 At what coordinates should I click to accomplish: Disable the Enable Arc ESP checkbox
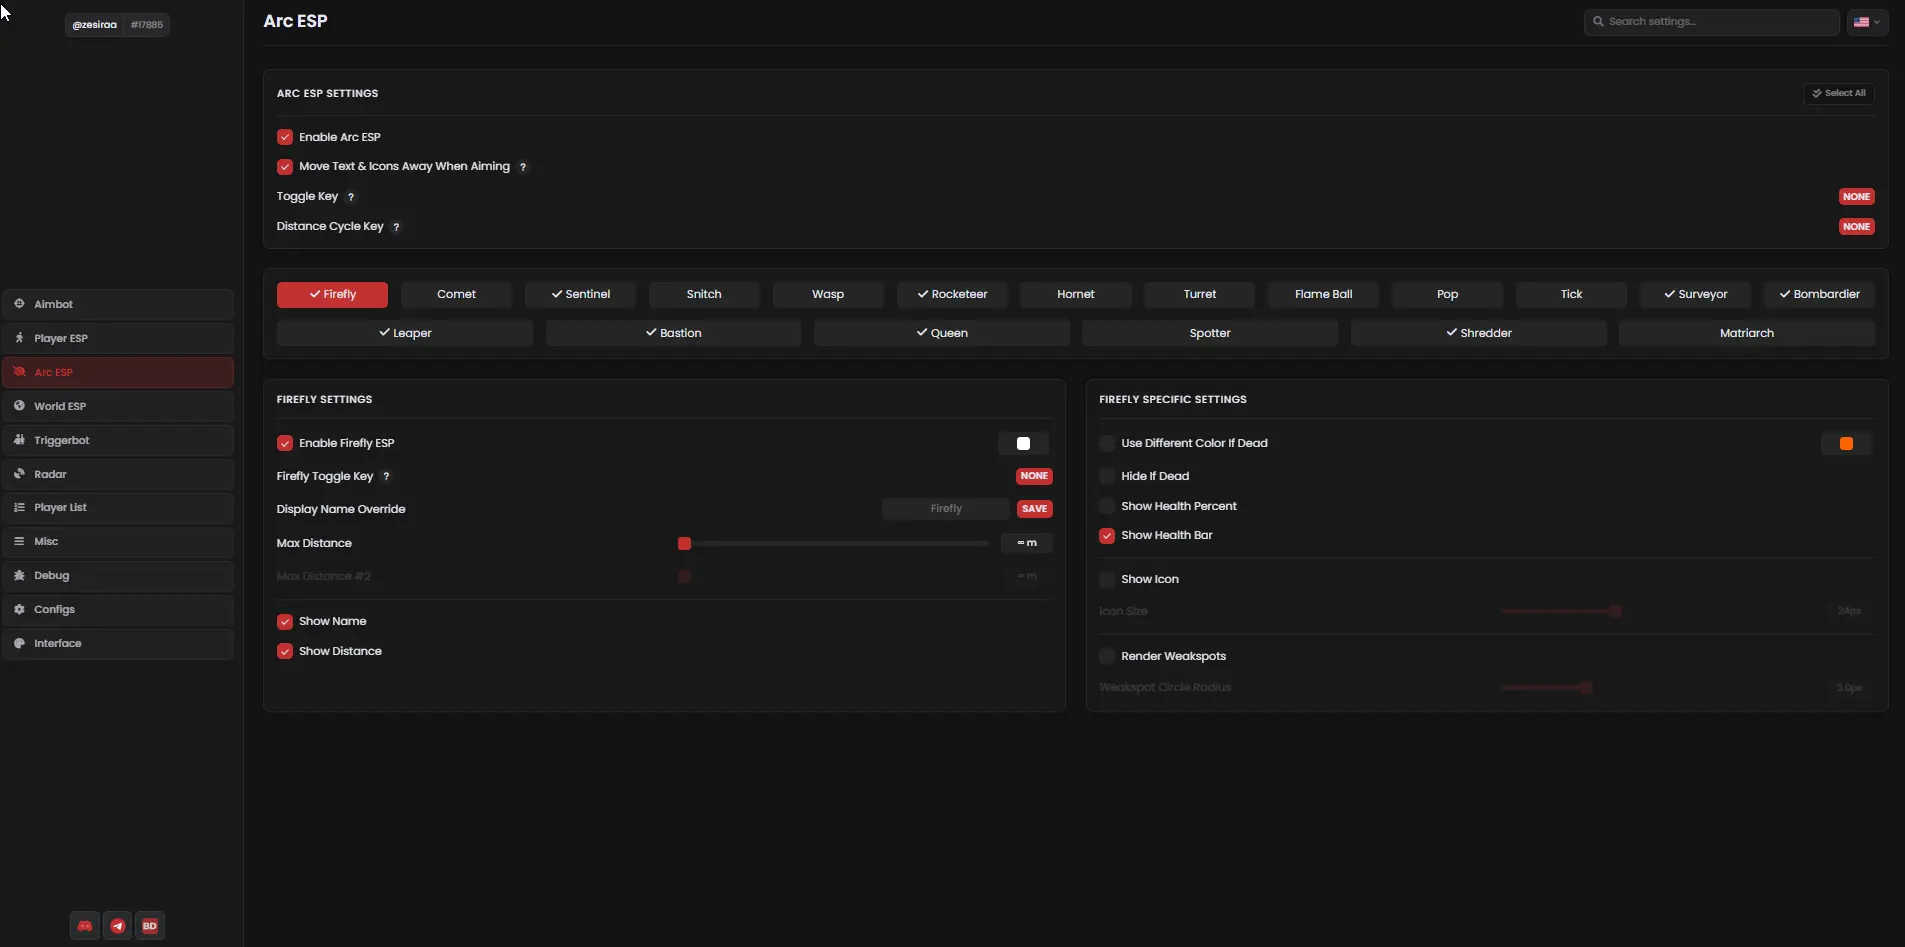tap(285, 137)
